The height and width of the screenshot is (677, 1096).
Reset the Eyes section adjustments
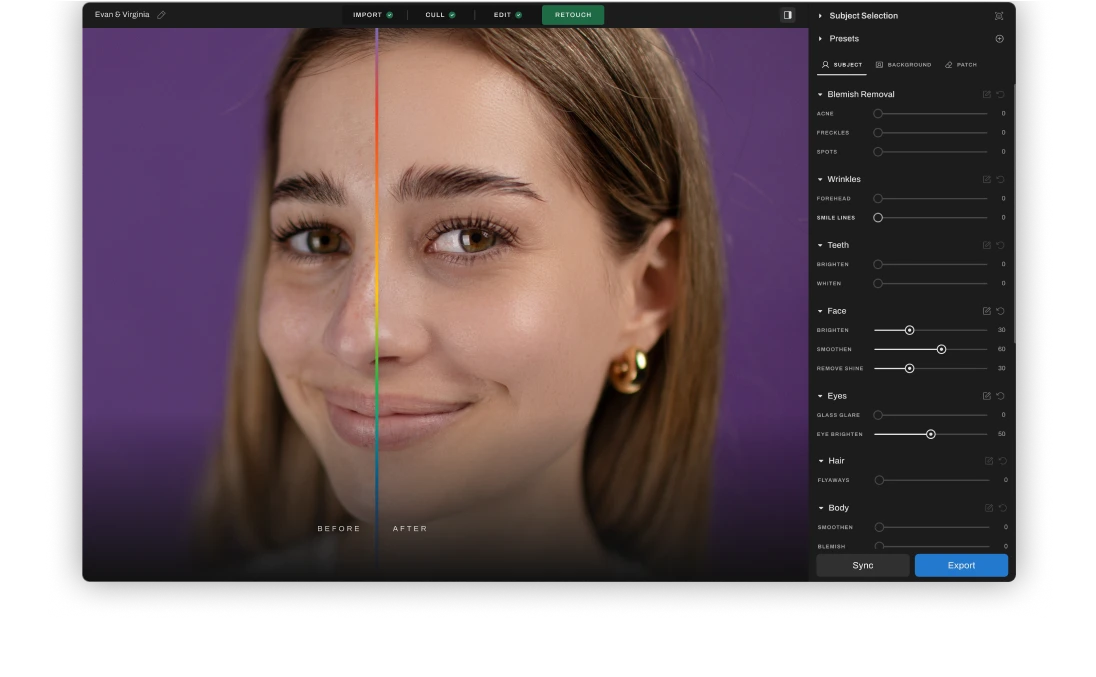[1000, 396]
